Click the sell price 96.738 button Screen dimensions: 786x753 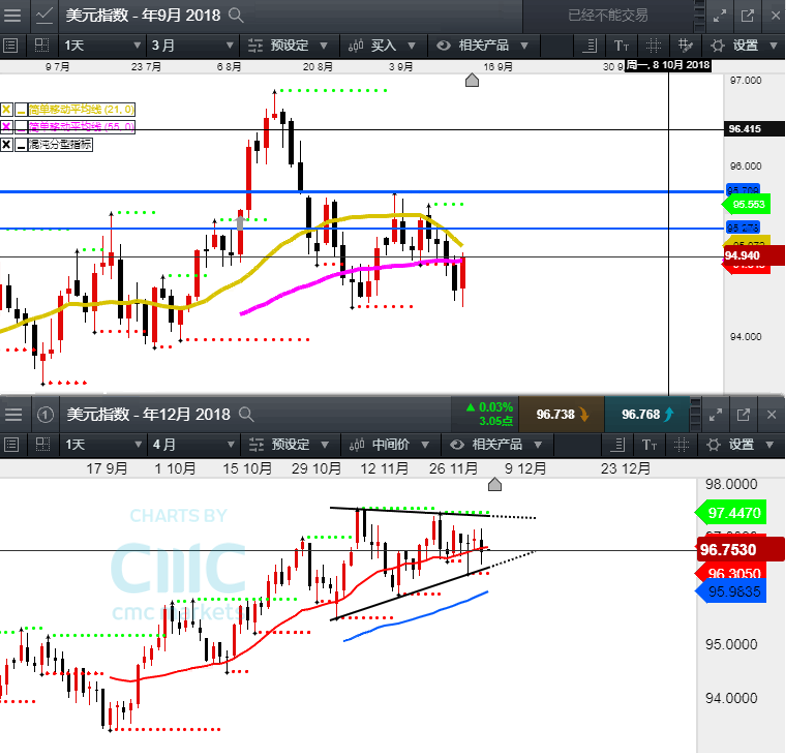[x=561, y=415]
